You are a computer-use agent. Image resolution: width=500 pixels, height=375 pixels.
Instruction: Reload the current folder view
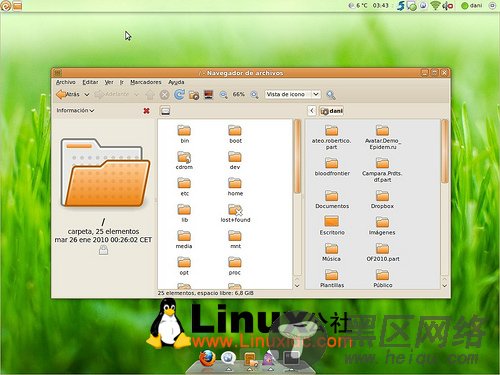(179, 95)
